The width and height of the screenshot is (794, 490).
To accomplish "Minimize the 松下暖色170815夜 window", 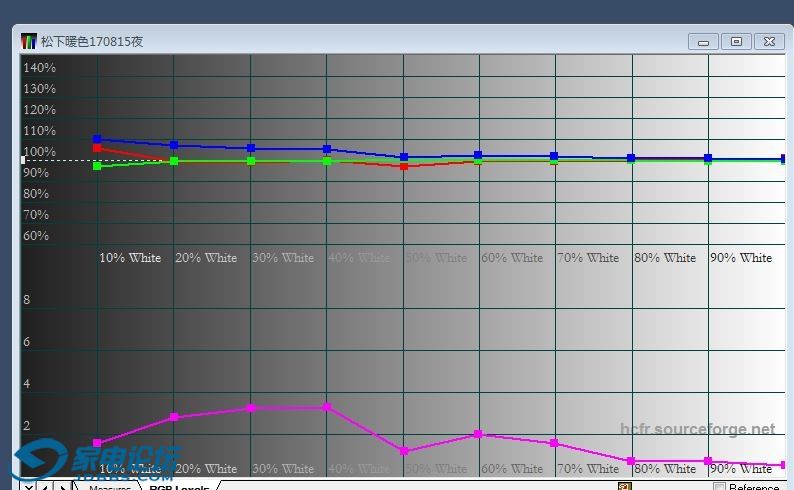I will coord(703,41).
